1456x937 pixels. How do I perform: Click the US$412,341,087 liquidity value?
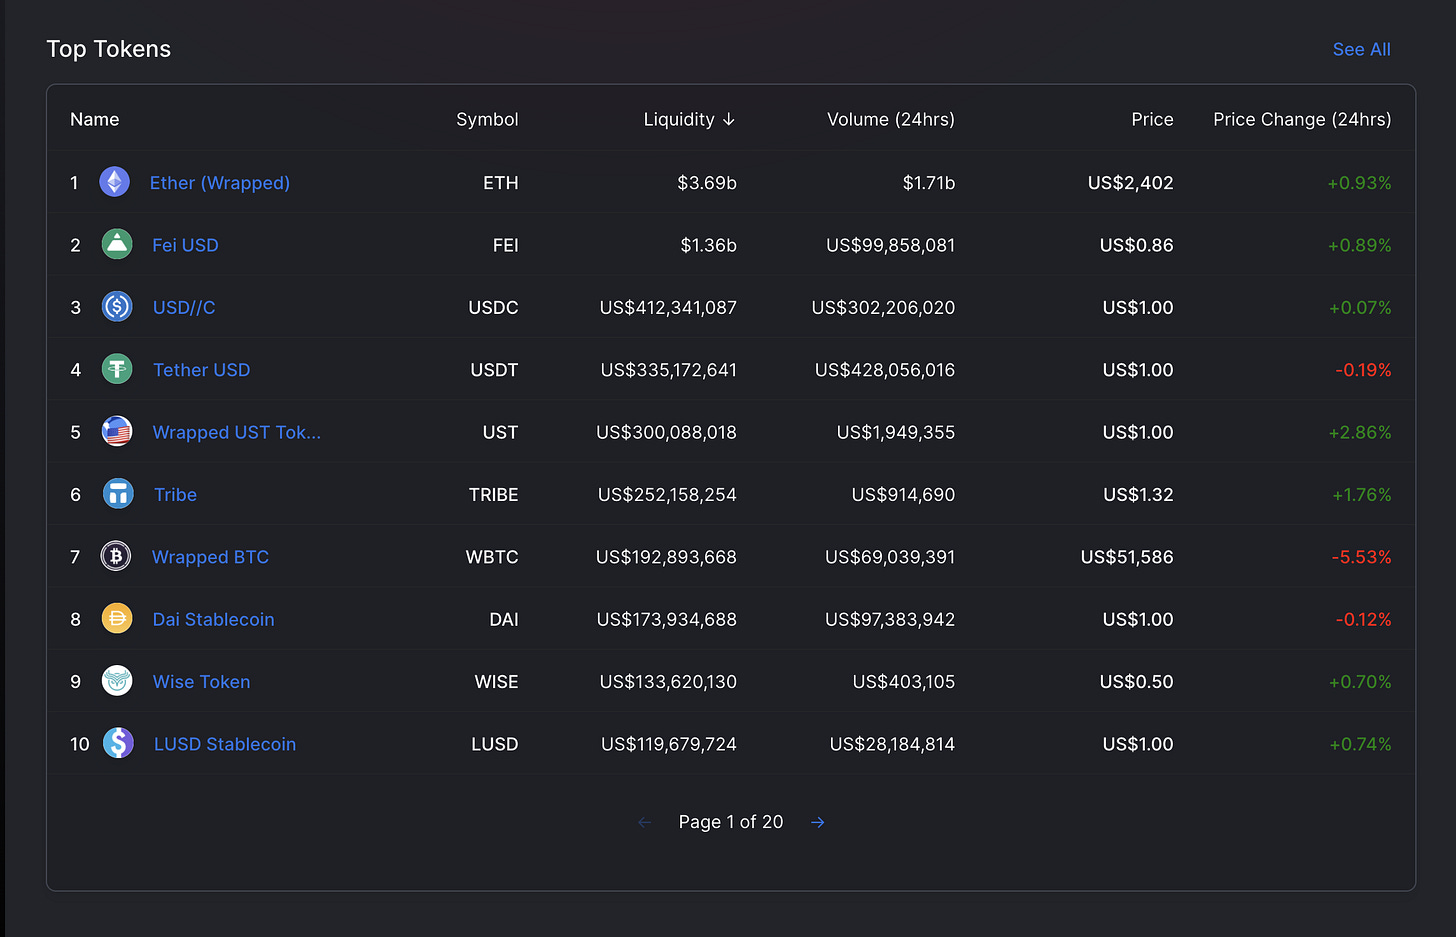pos(668,307)
